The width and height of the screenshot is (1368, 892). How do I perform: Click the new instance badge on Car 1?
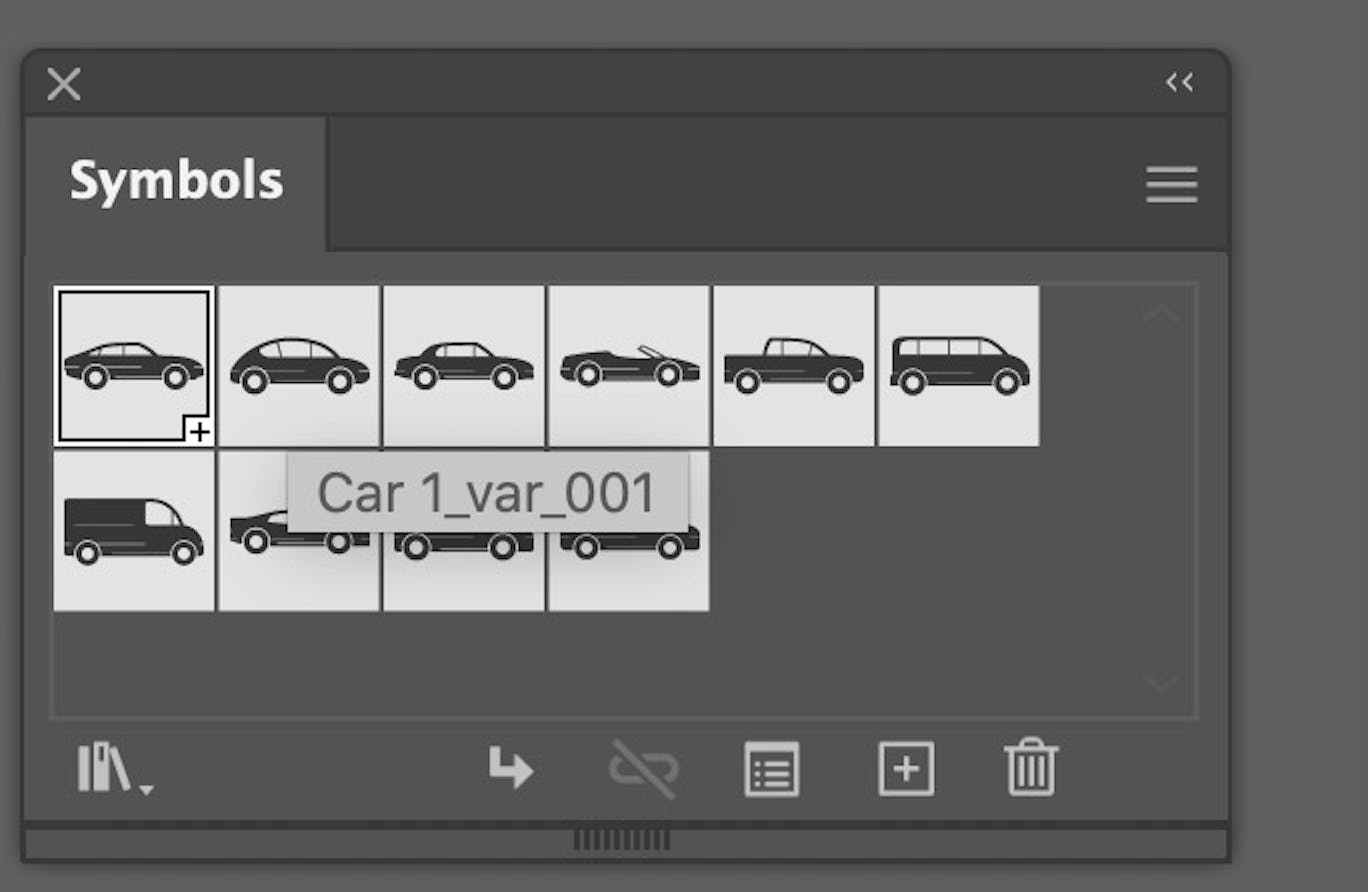pyautogui.click(x=198, y=430)
